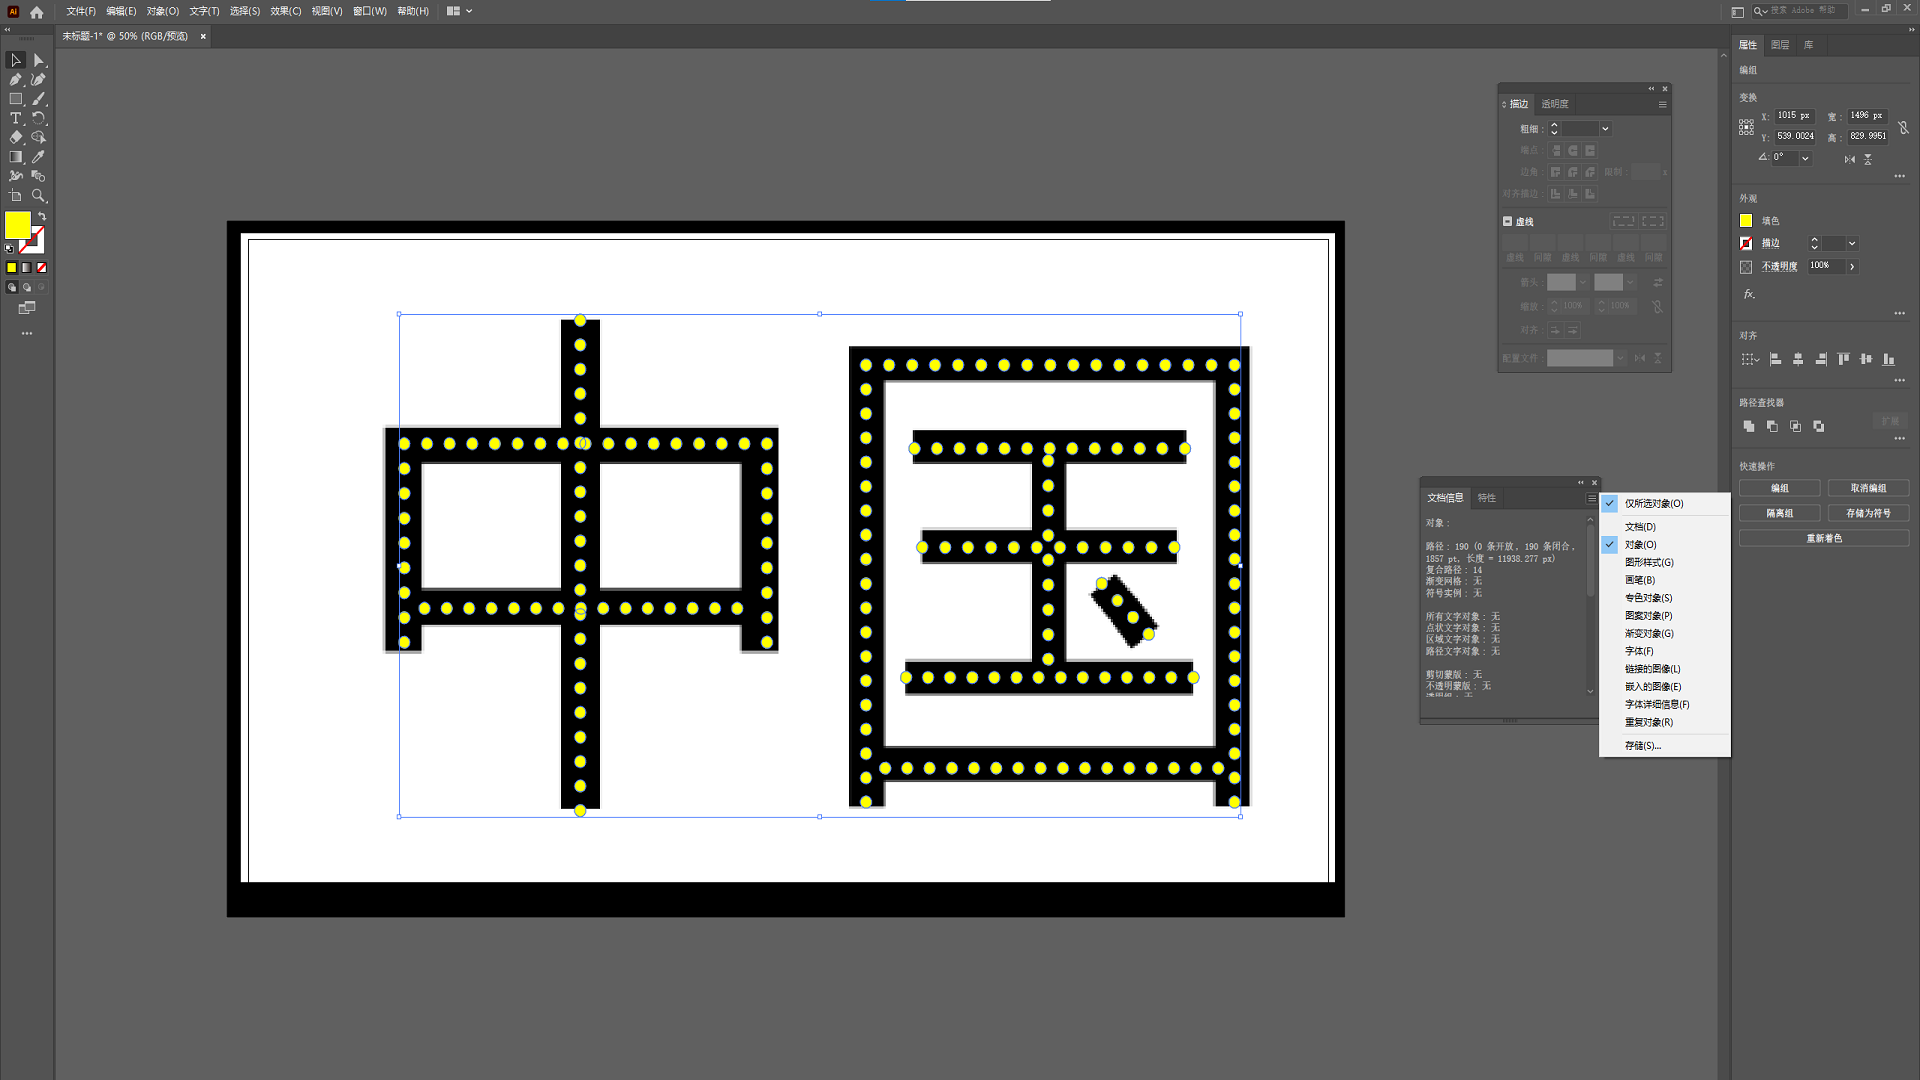This screenshot has width=1920, height=1080.
Task: Click the horizontal align center icon
Action: point(1798,359)
